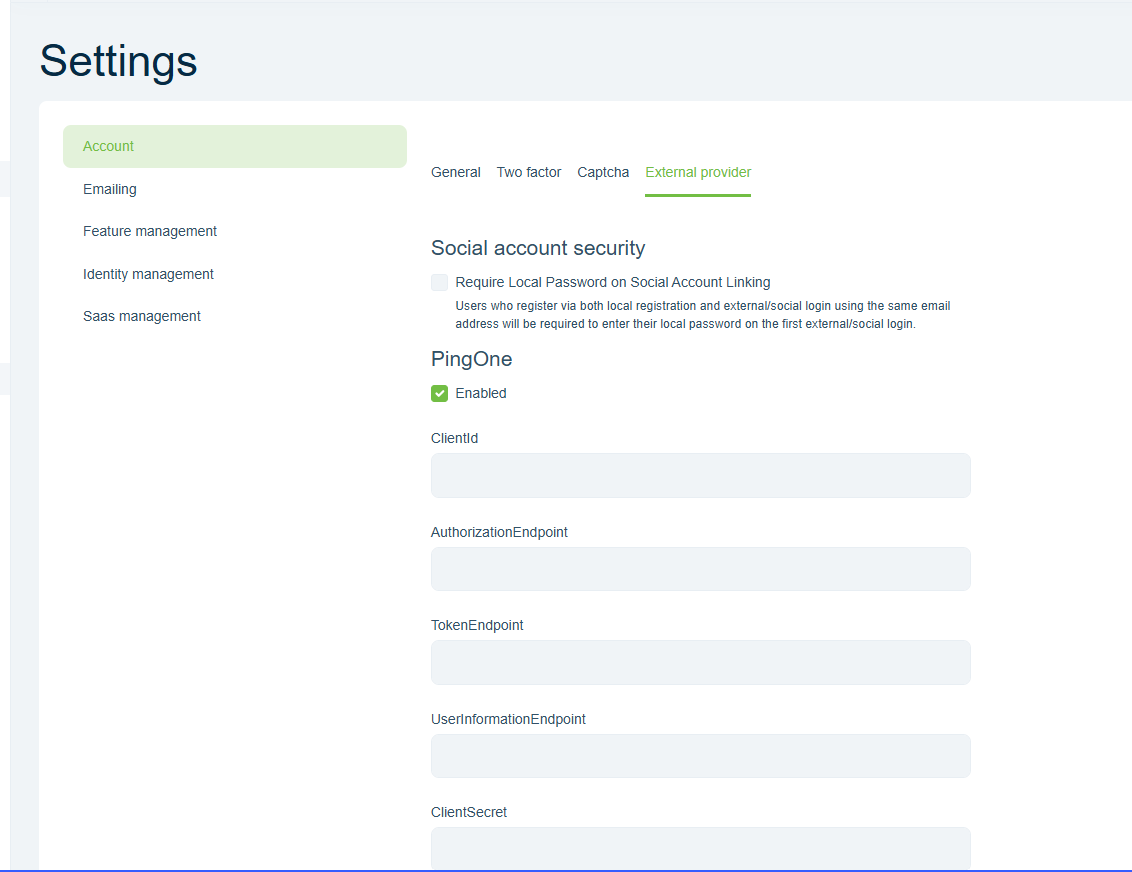Select Feature management in sidebar
This screenshot has height=872, width=1132.
point(149,231)
